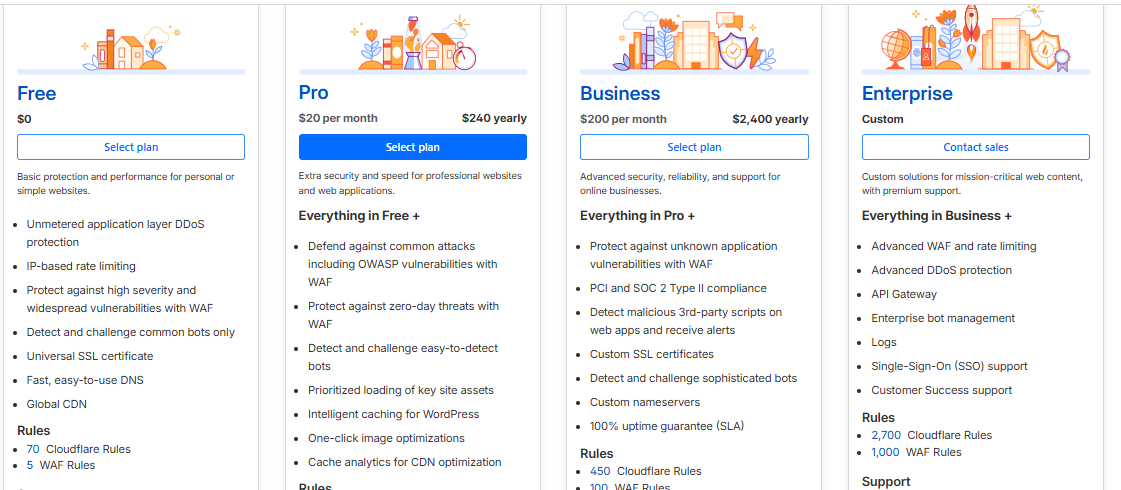Click the 2,700 Cloudflare Rules number

[x=886, y=435]
